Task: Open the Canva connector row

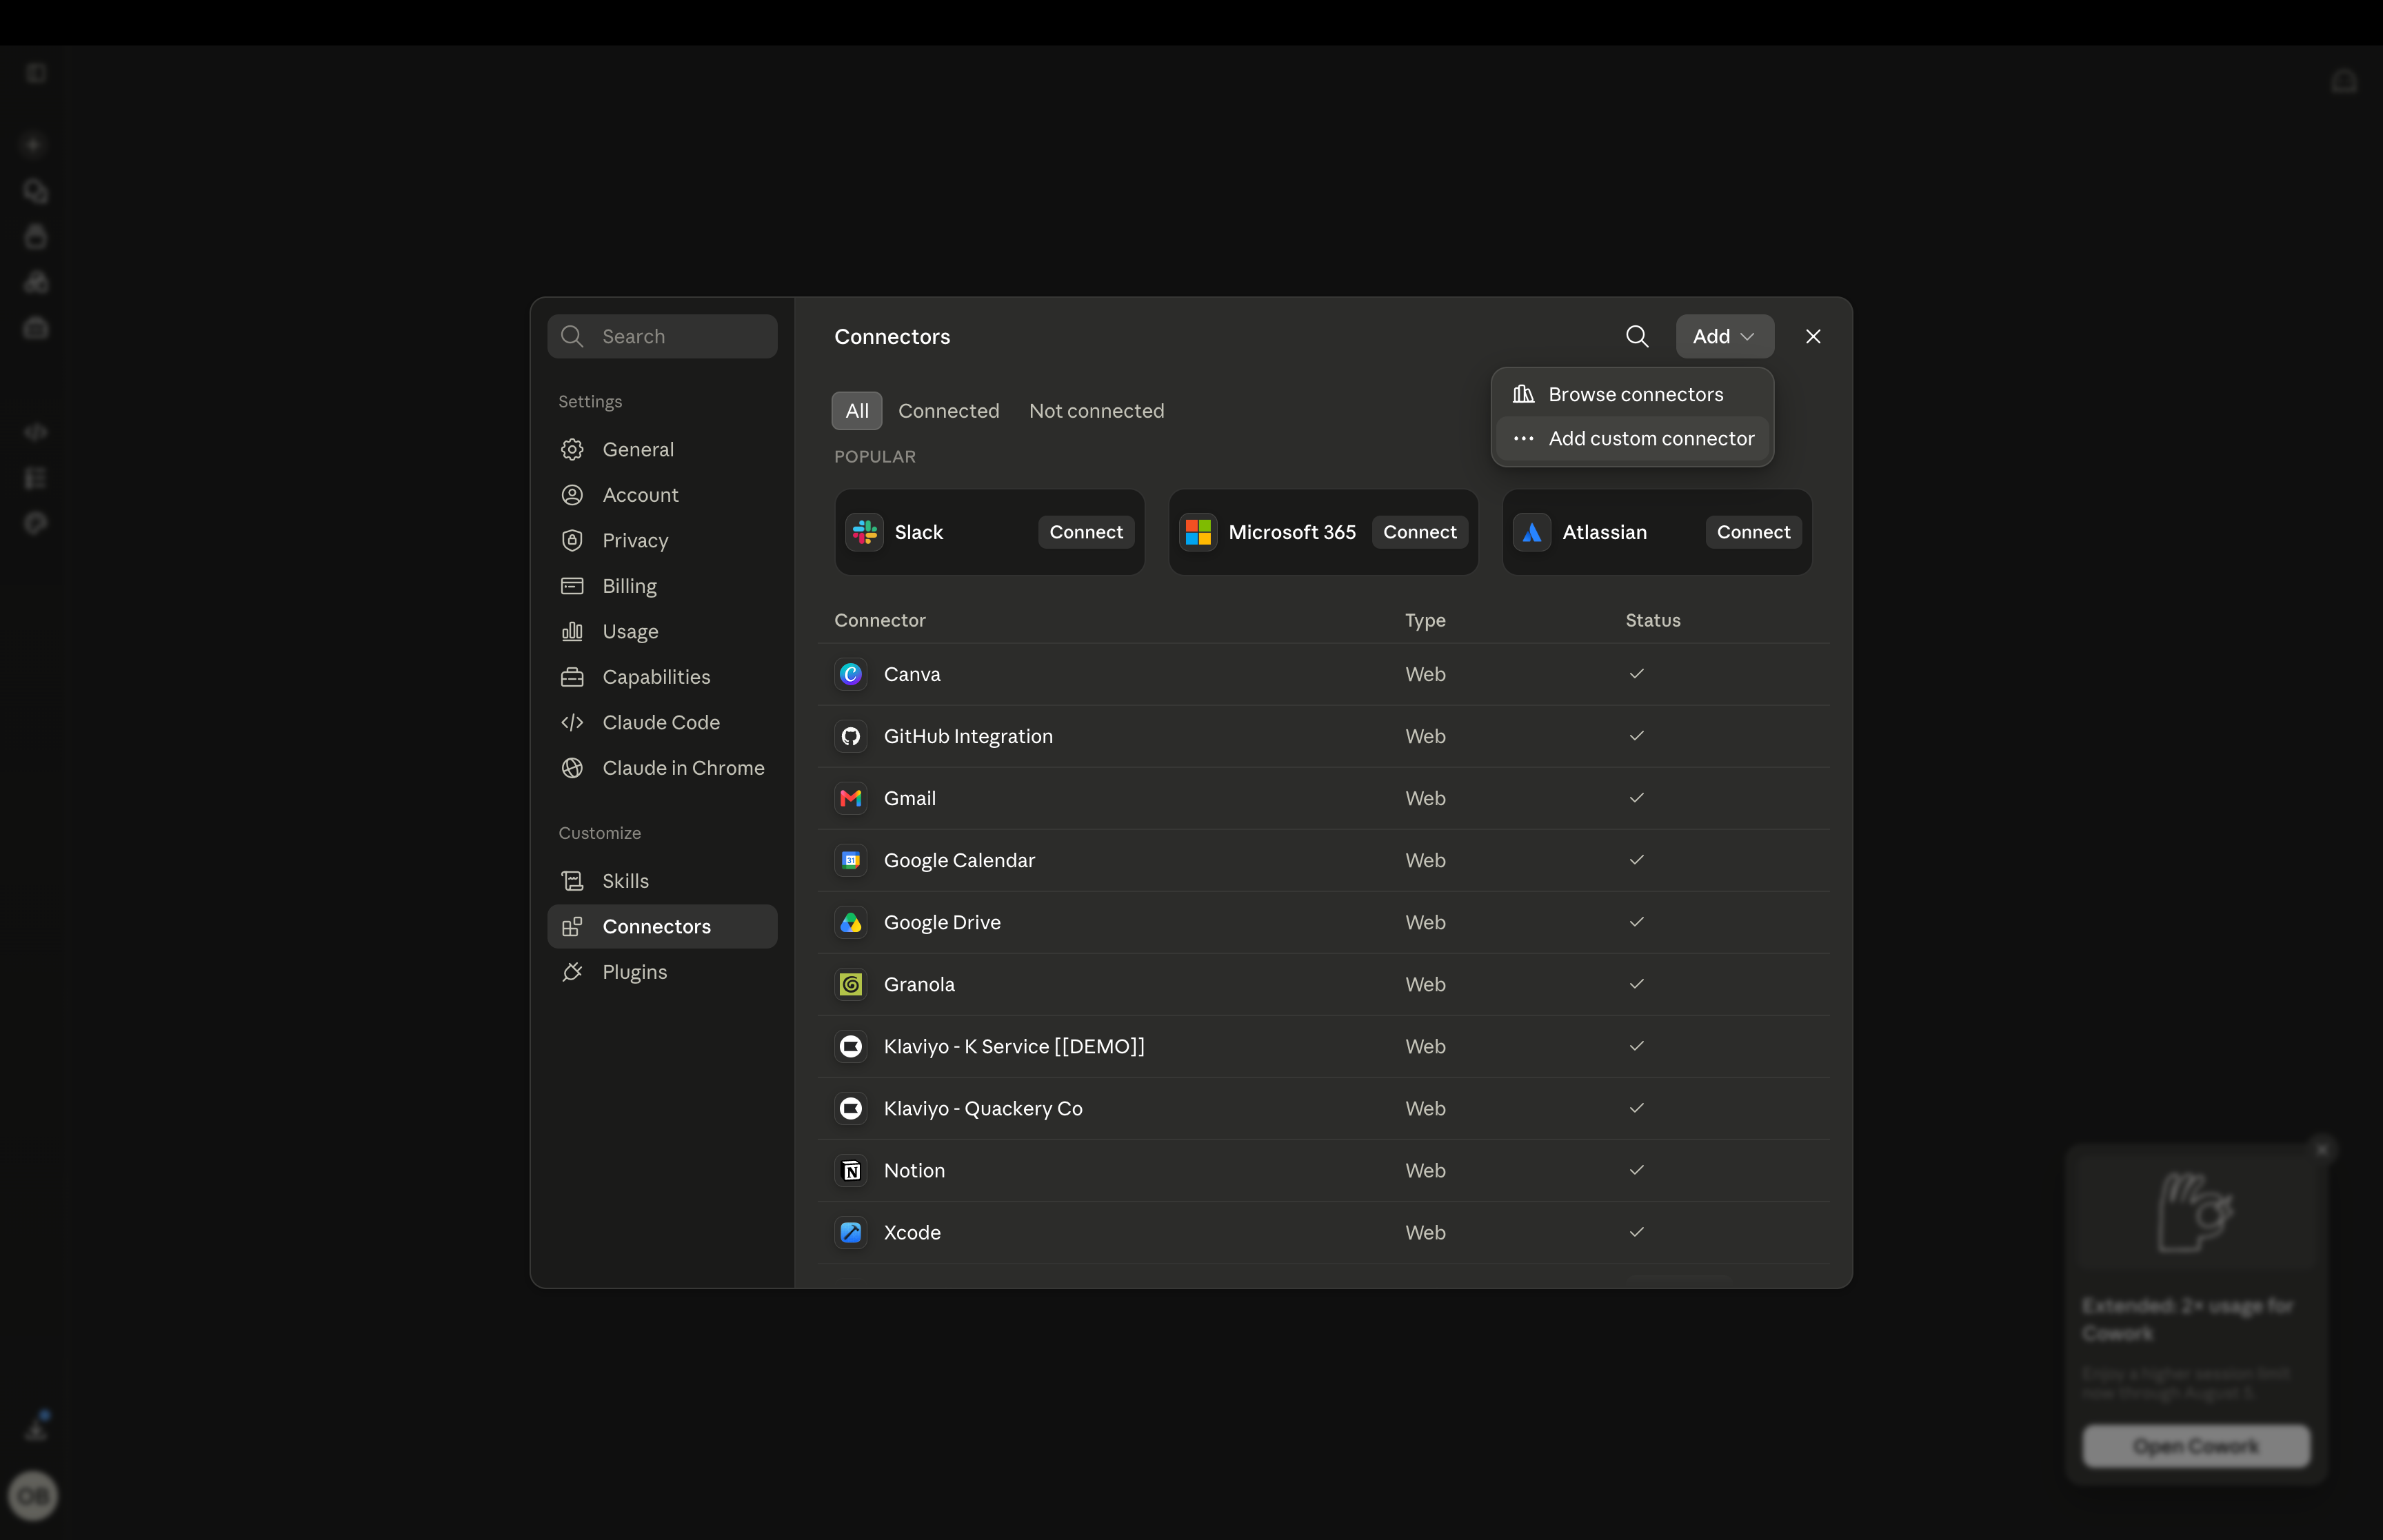Action: point(1324,674)
